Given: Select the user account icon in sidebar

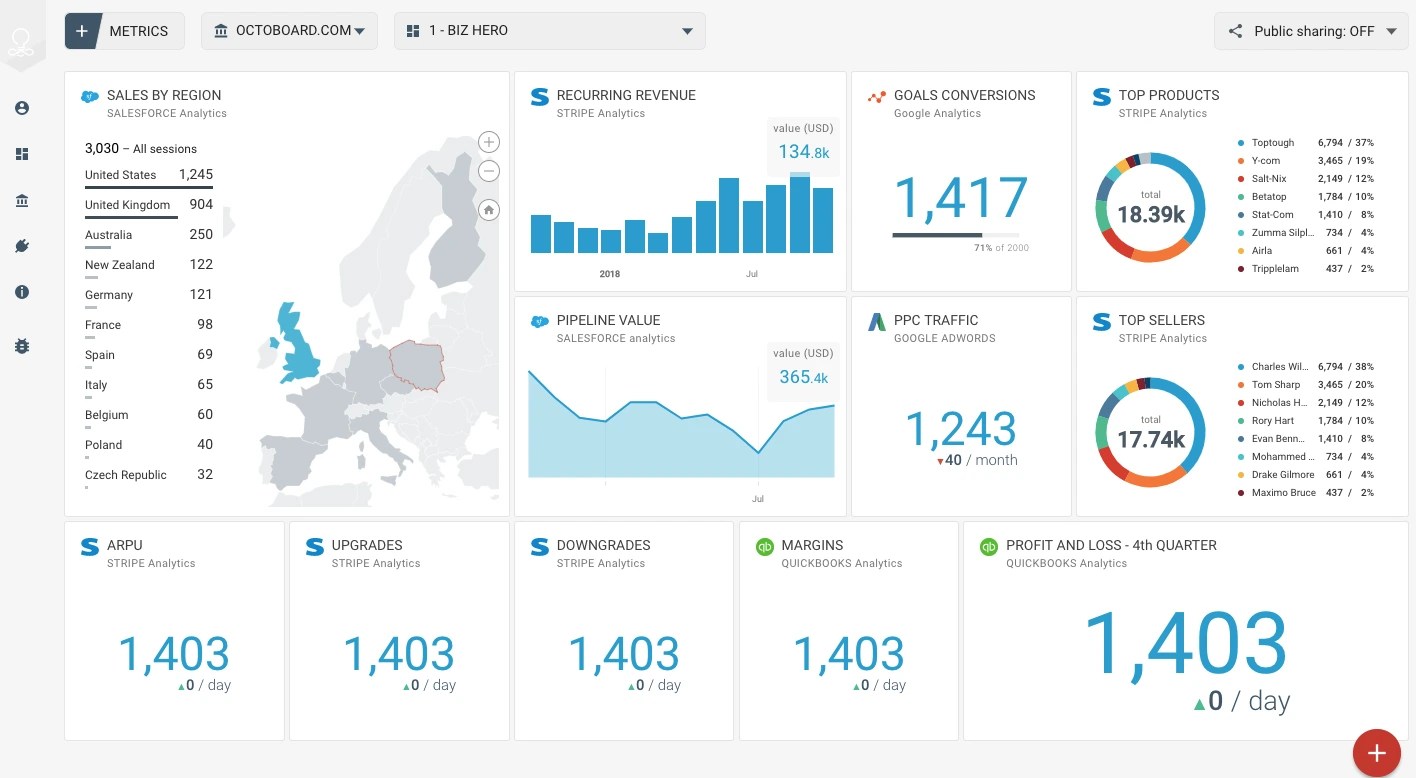Looking at the screenshot, I should click(x=22, y=108).
